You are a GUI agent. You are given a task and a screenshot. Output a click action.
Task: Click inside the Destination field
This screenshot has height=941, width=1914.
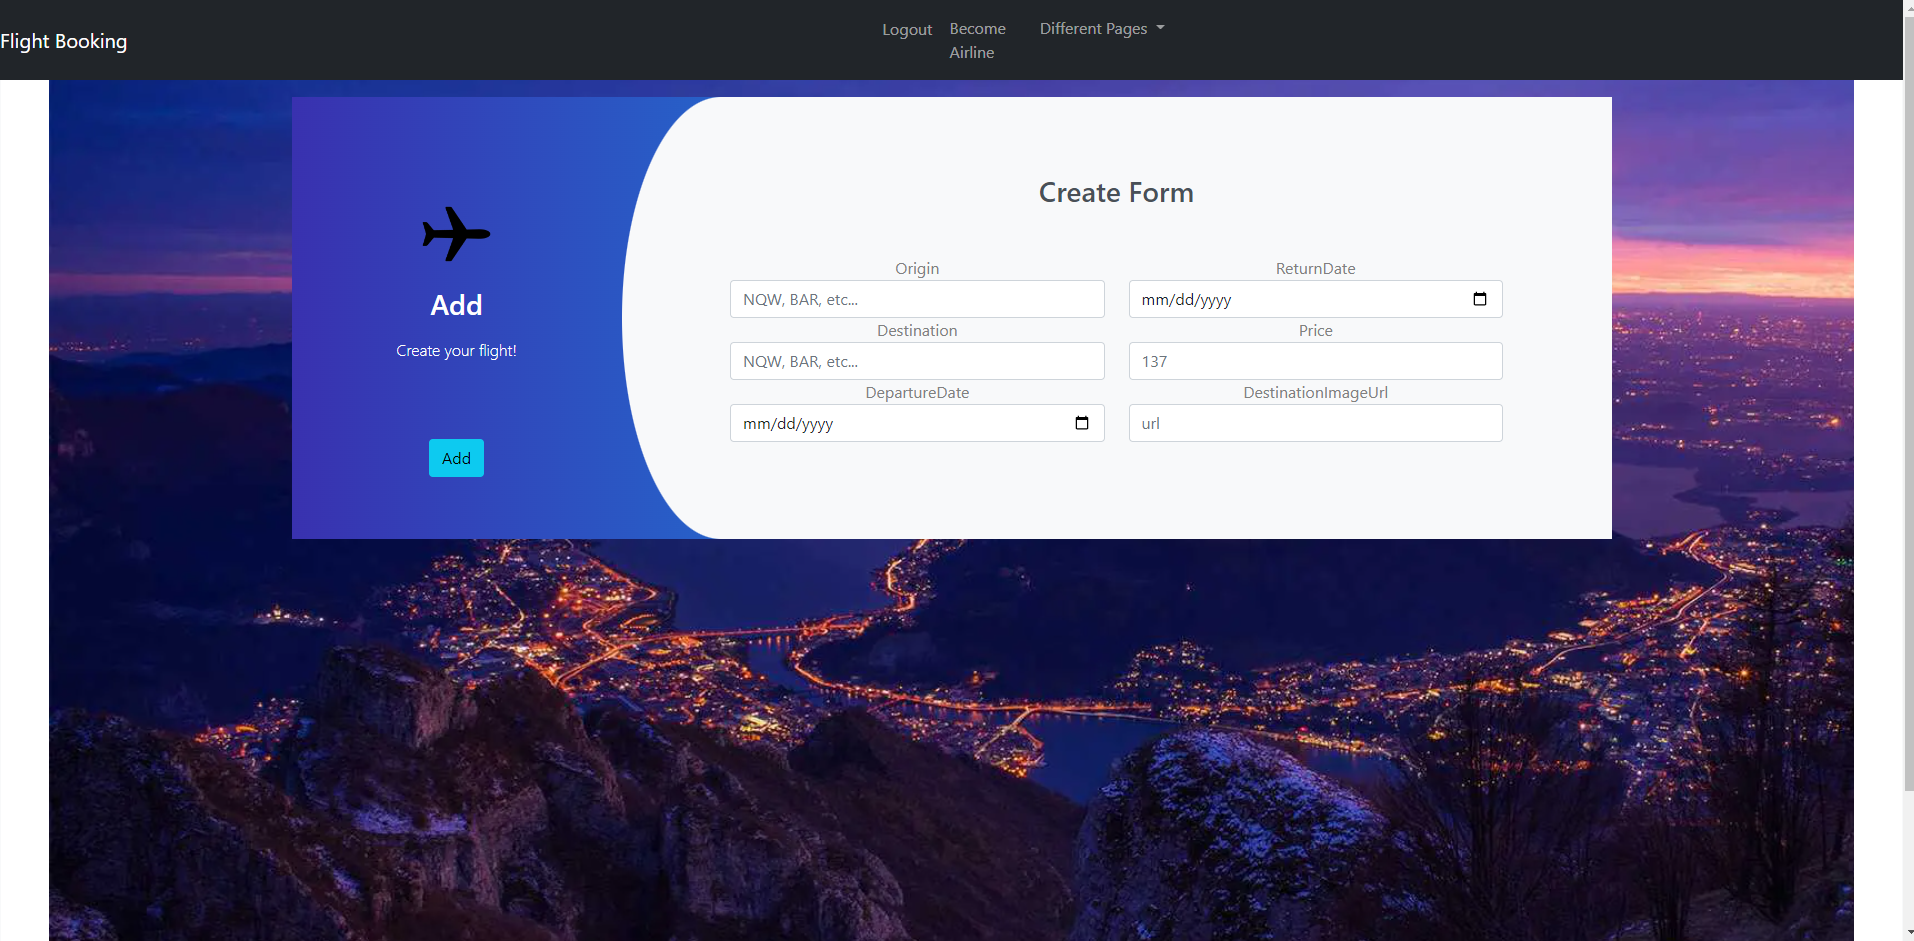916,361
